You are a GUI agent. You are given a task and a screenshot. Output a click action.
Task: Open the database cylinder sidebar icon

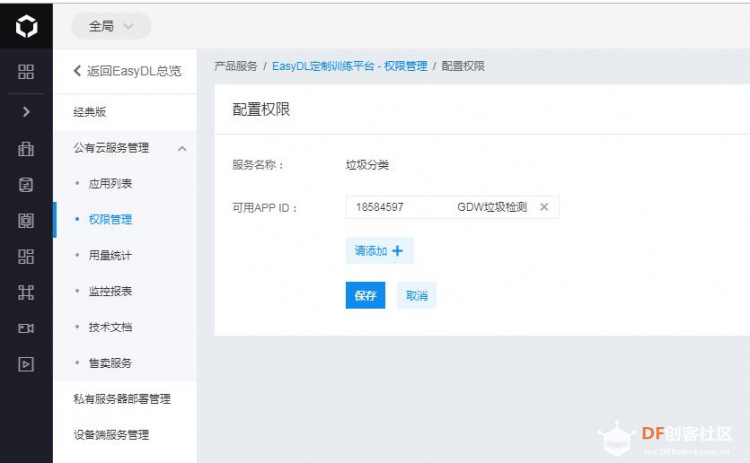click(26, 185)
